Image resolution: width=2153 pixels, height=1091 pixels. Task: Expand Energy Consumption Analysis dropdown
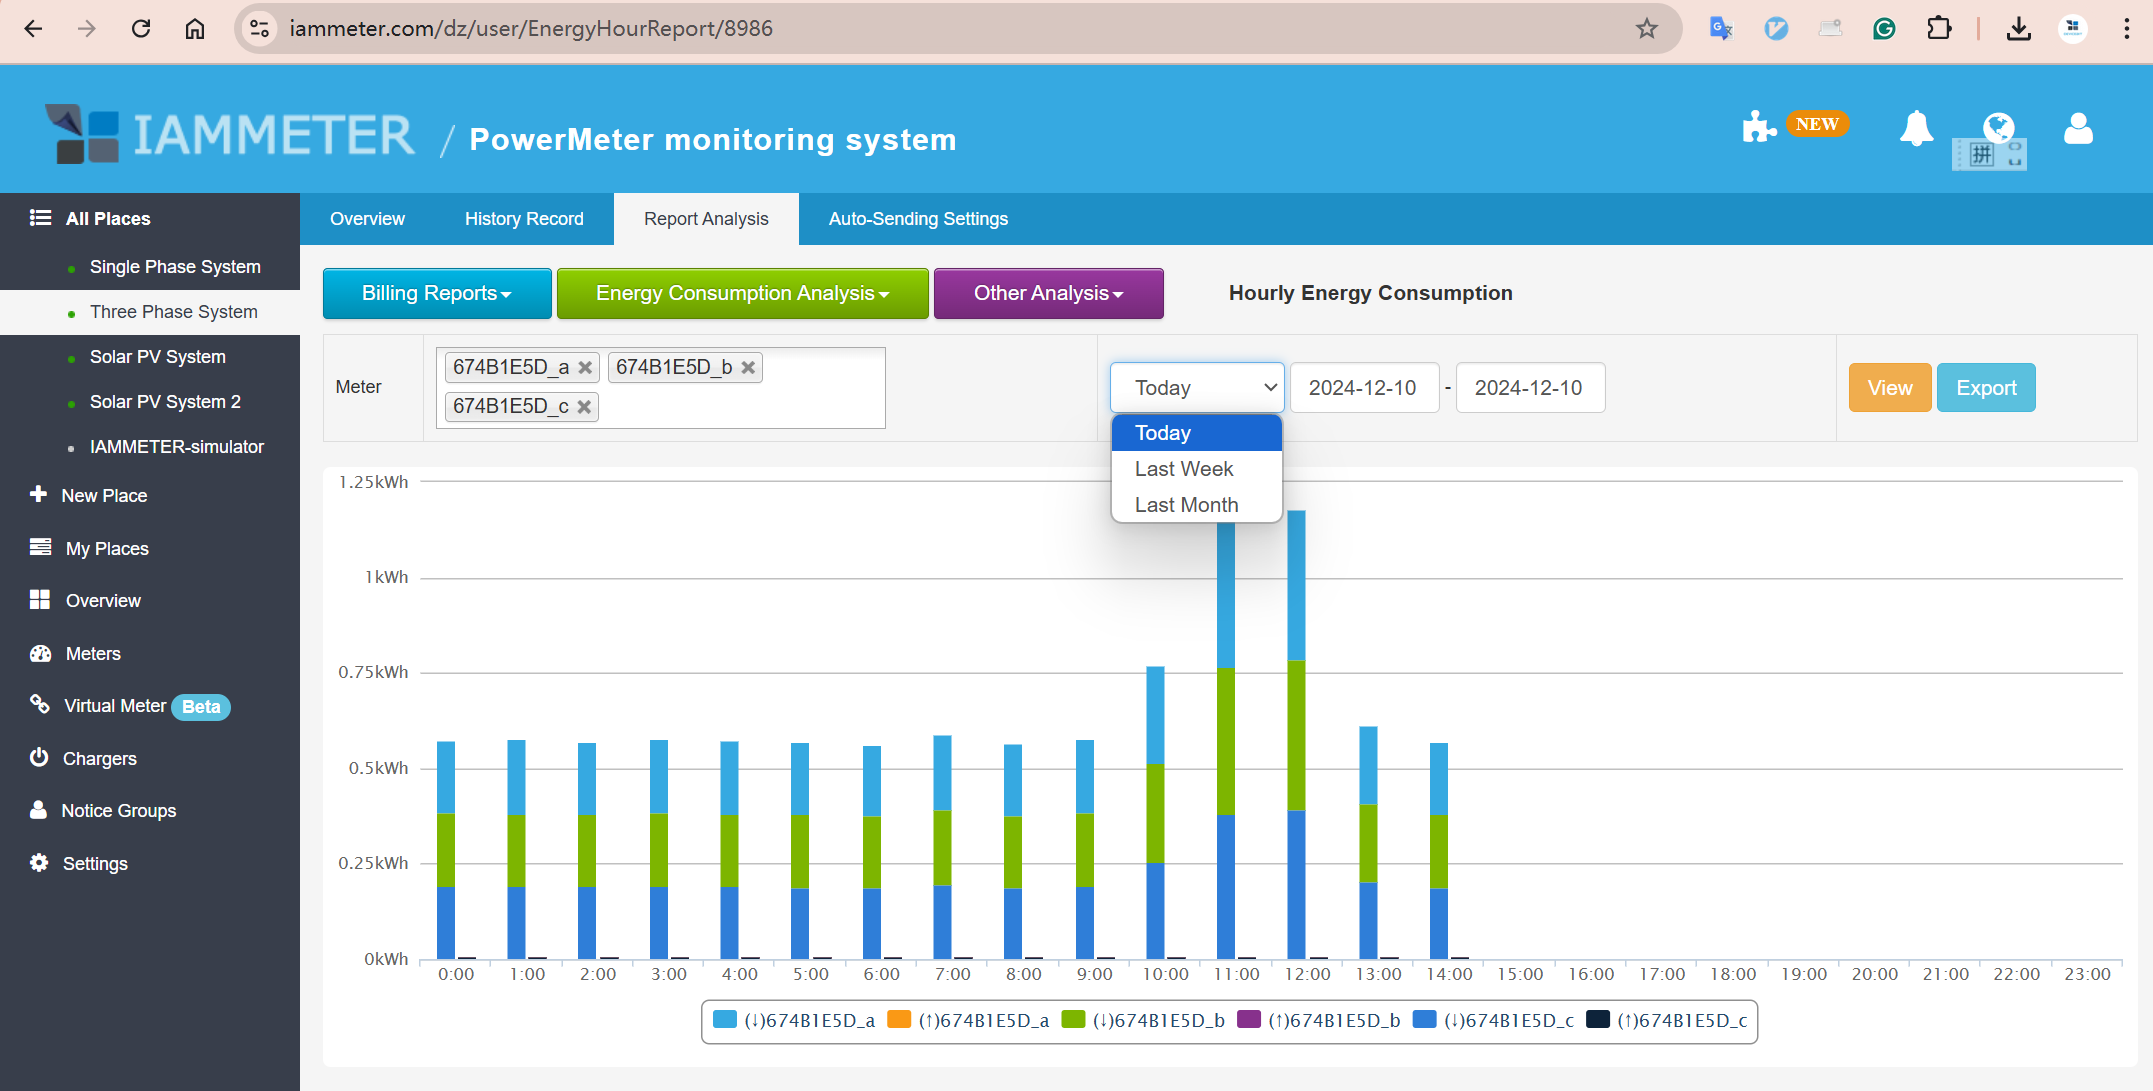pyautogui.click(x=742, y=293)
